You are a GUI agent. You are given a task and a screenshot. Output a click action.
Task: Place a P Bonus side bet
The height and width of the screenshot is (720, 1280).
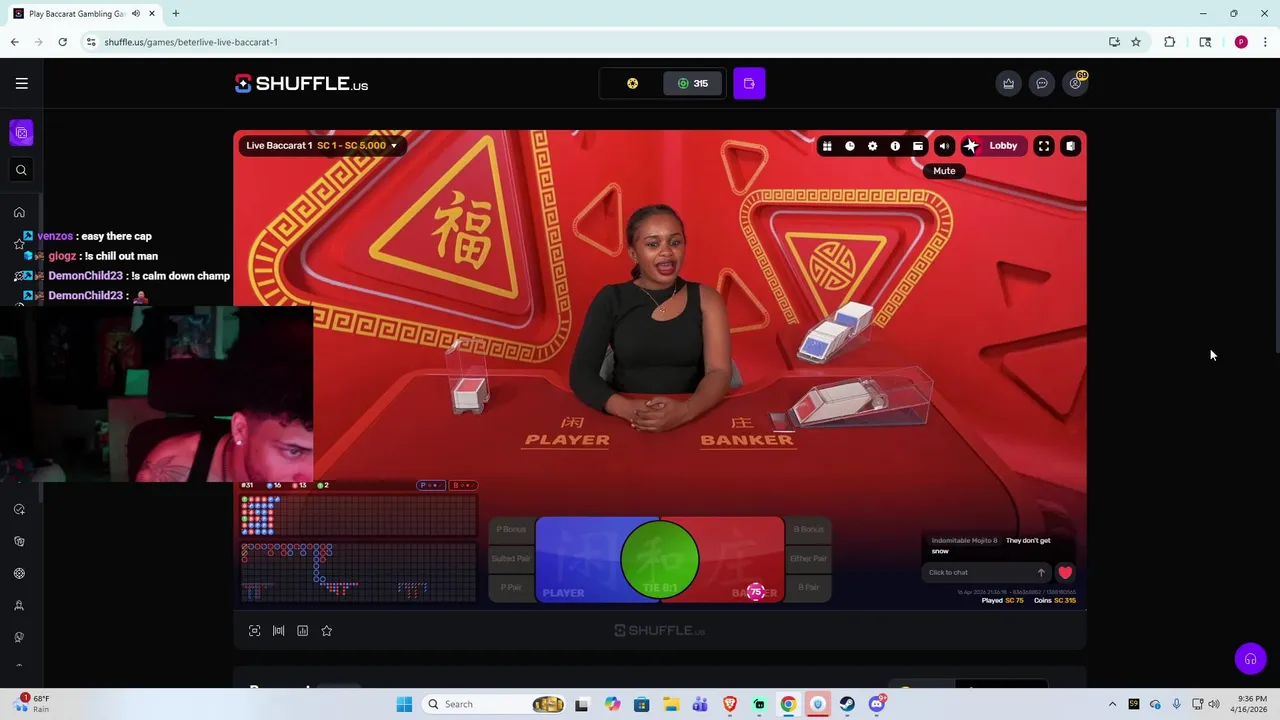coord(511,529)
